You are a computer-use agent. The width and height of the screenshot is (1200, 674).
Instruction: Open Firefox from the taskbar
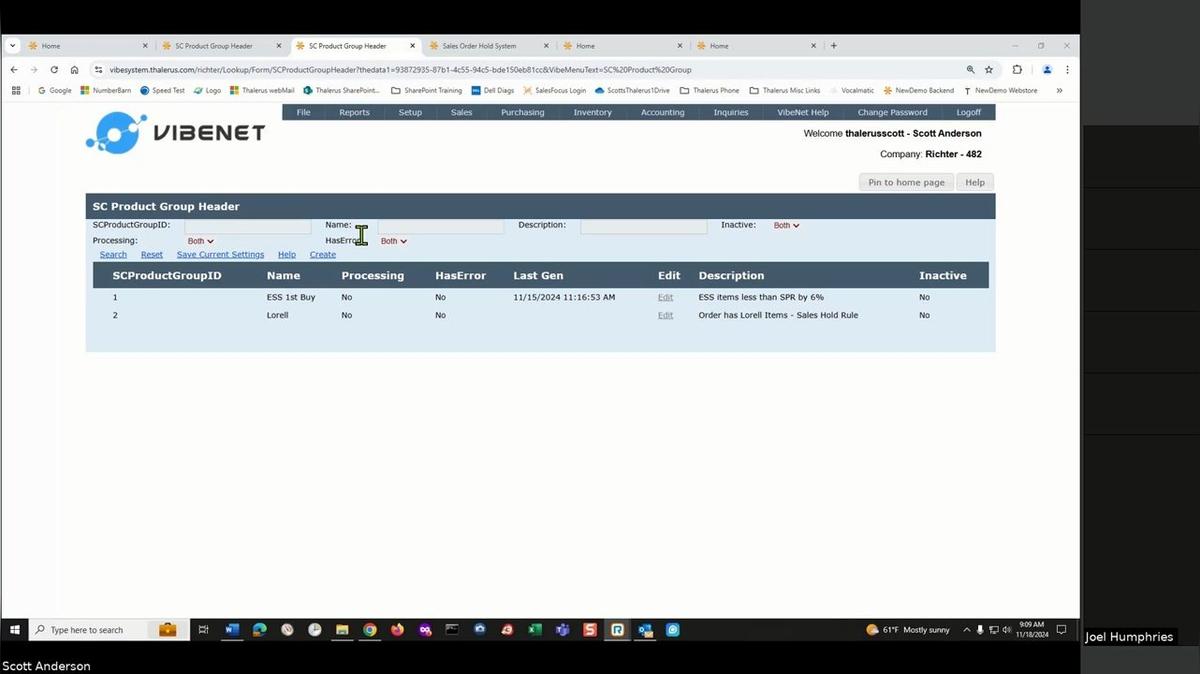tap(397, 630)
